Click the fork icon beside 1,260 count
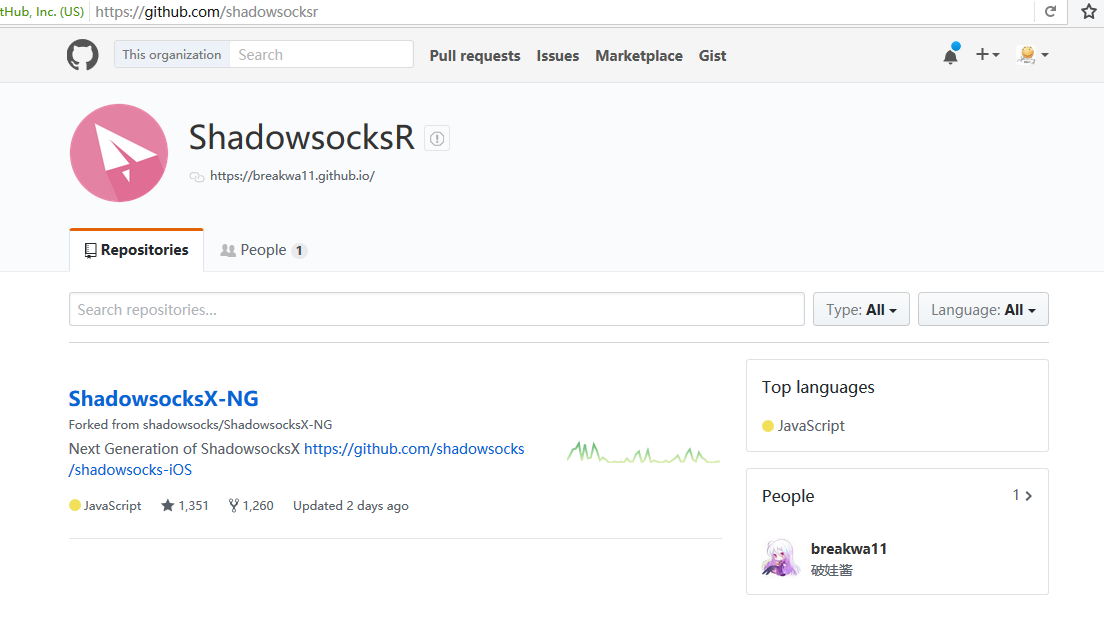Image resolution: width=1104 pixels, height=635 pixels. pos(232,505)
